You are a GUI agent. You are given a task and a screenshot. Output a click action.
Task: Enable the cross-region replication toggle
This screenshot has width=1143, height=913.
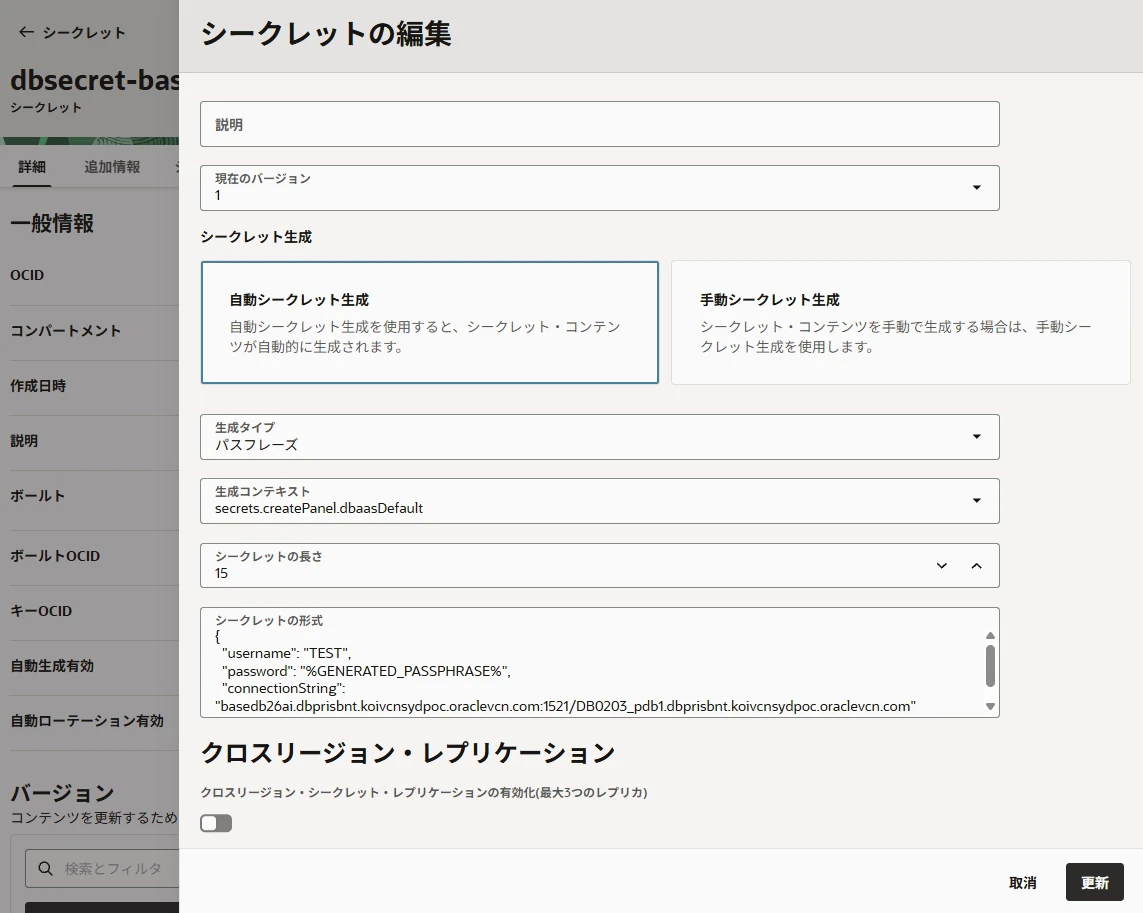pos(216,823)
